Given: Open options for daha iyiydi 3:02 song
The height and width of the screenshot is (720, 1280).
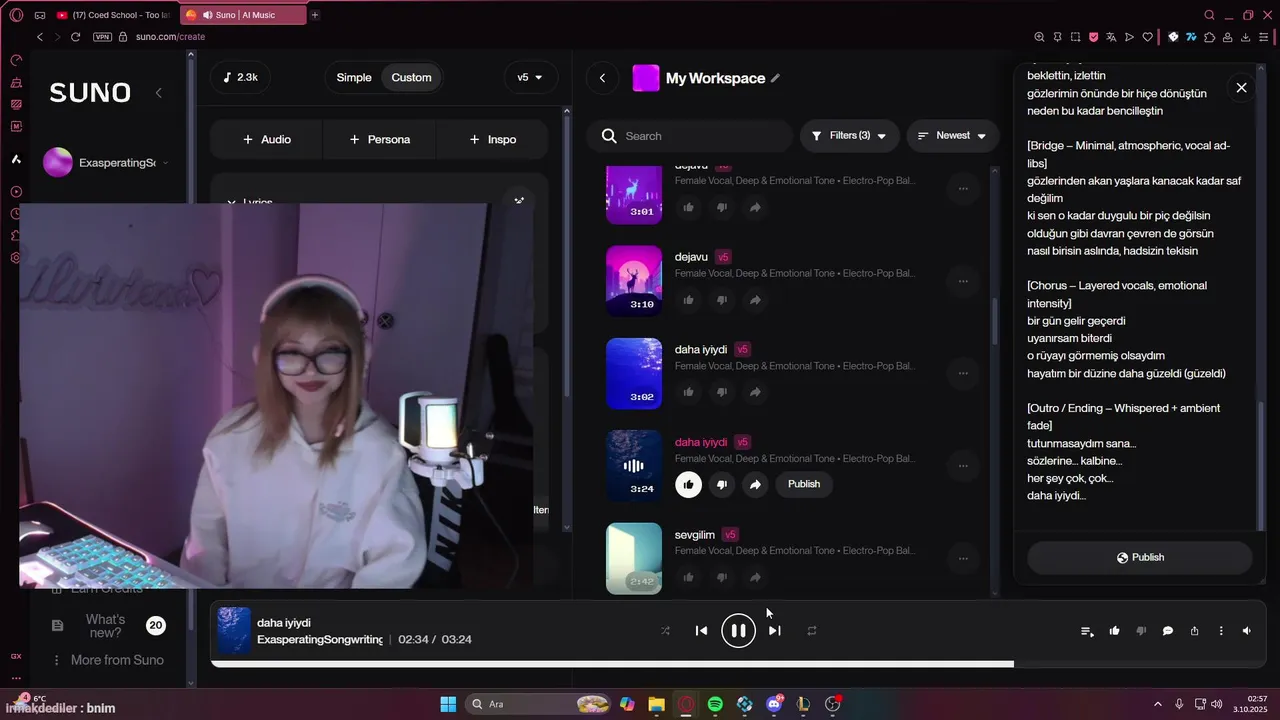Looking at the screenshot, I should click(963, 373).
